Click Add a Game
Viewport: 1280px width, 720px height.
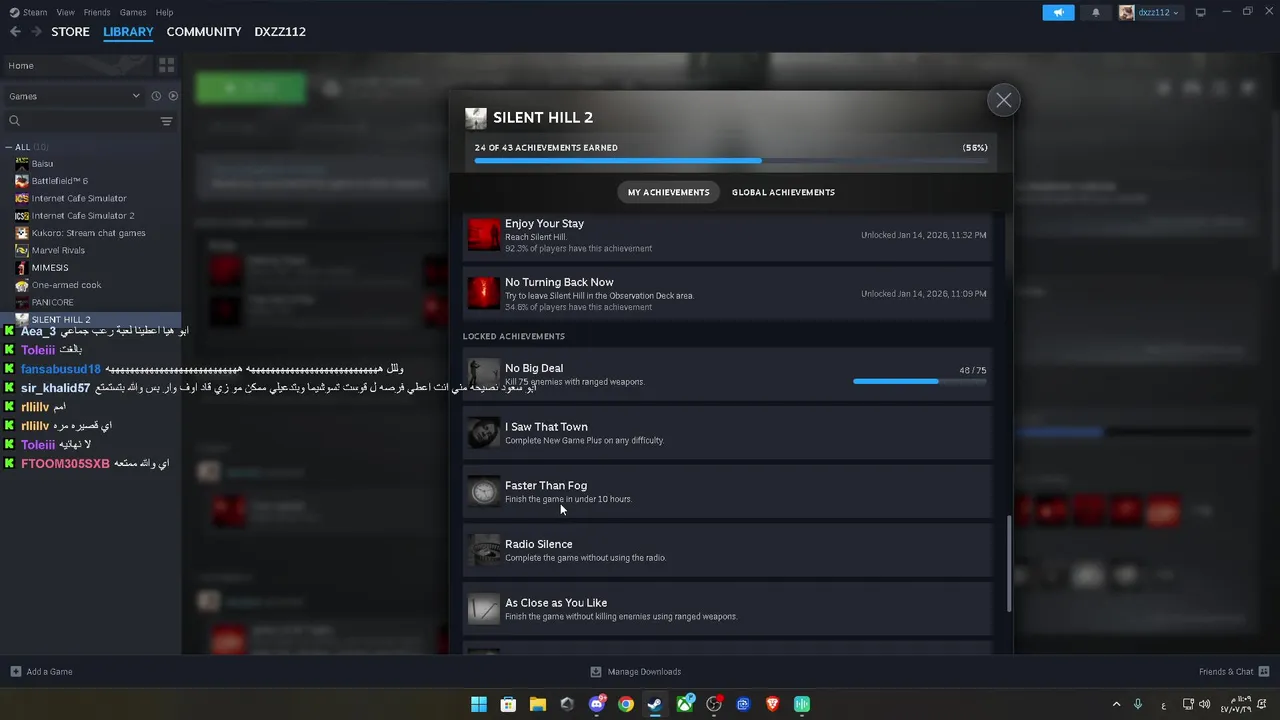pyautogui.click(x=41, y=672)
